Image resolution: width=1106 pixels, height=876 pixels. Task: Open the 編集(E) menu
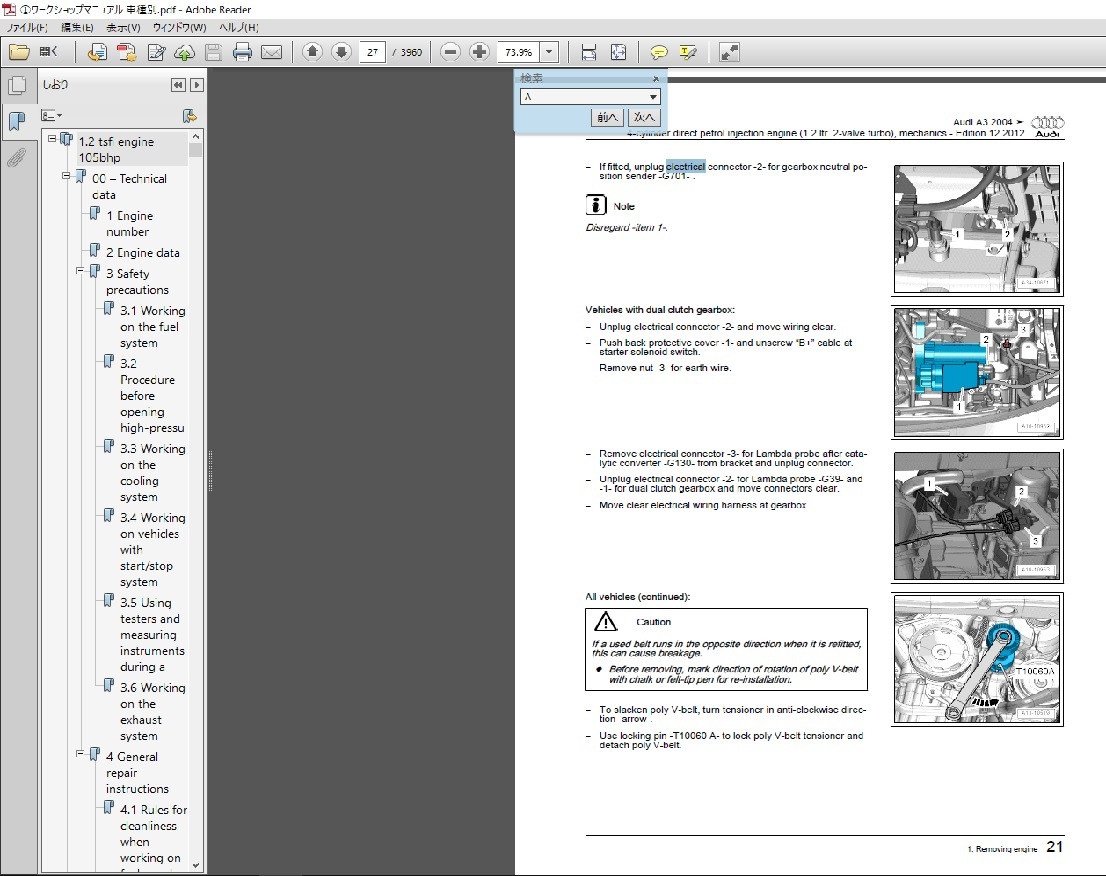point(77,28)
